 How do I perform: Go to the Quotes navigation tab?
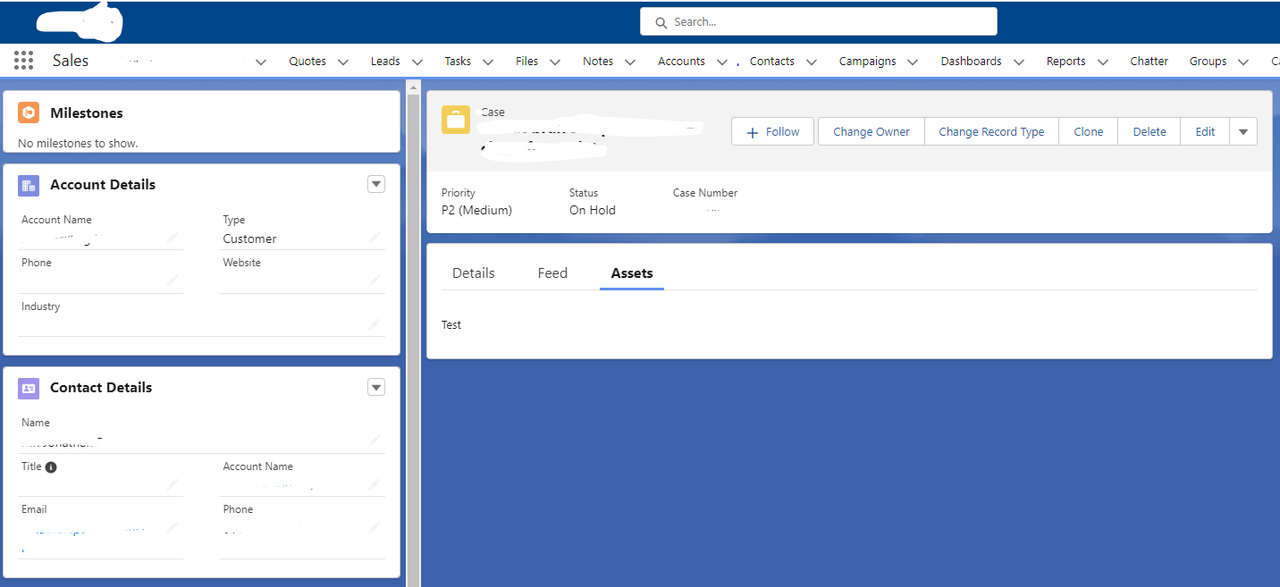[307, 61]
